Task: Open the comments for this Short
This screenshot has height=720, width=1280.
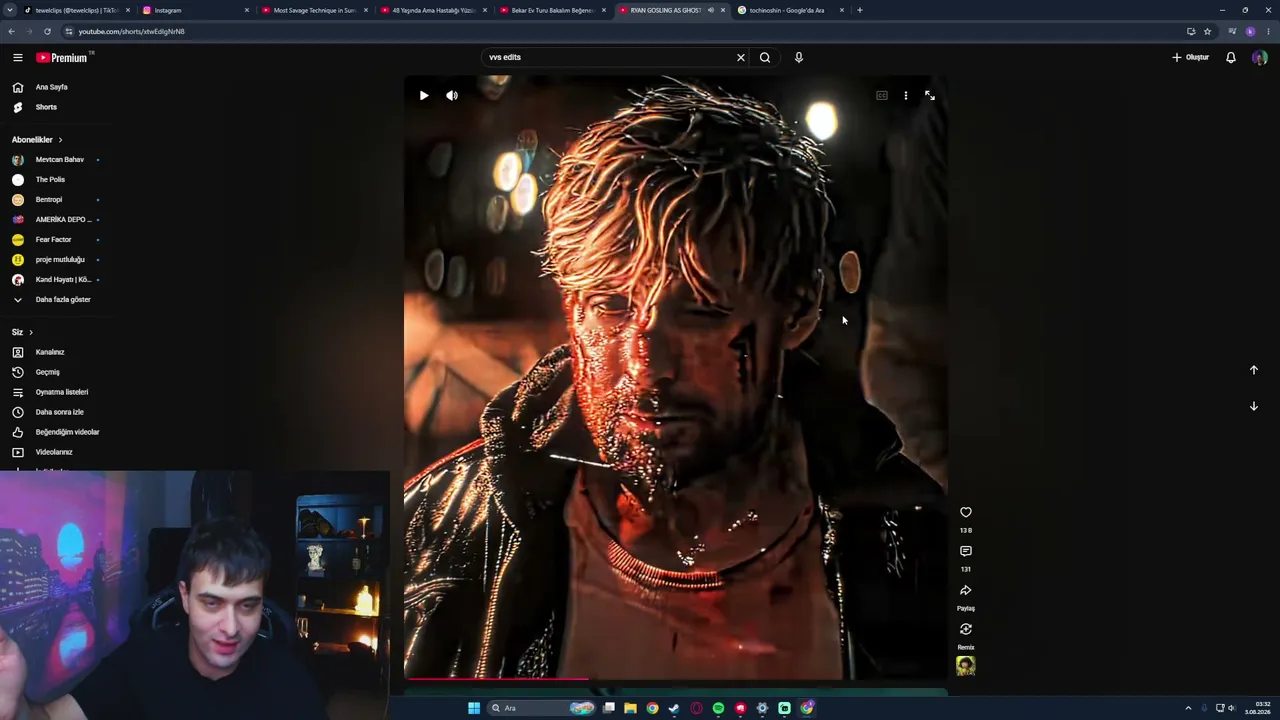Action: coord(966,551)
